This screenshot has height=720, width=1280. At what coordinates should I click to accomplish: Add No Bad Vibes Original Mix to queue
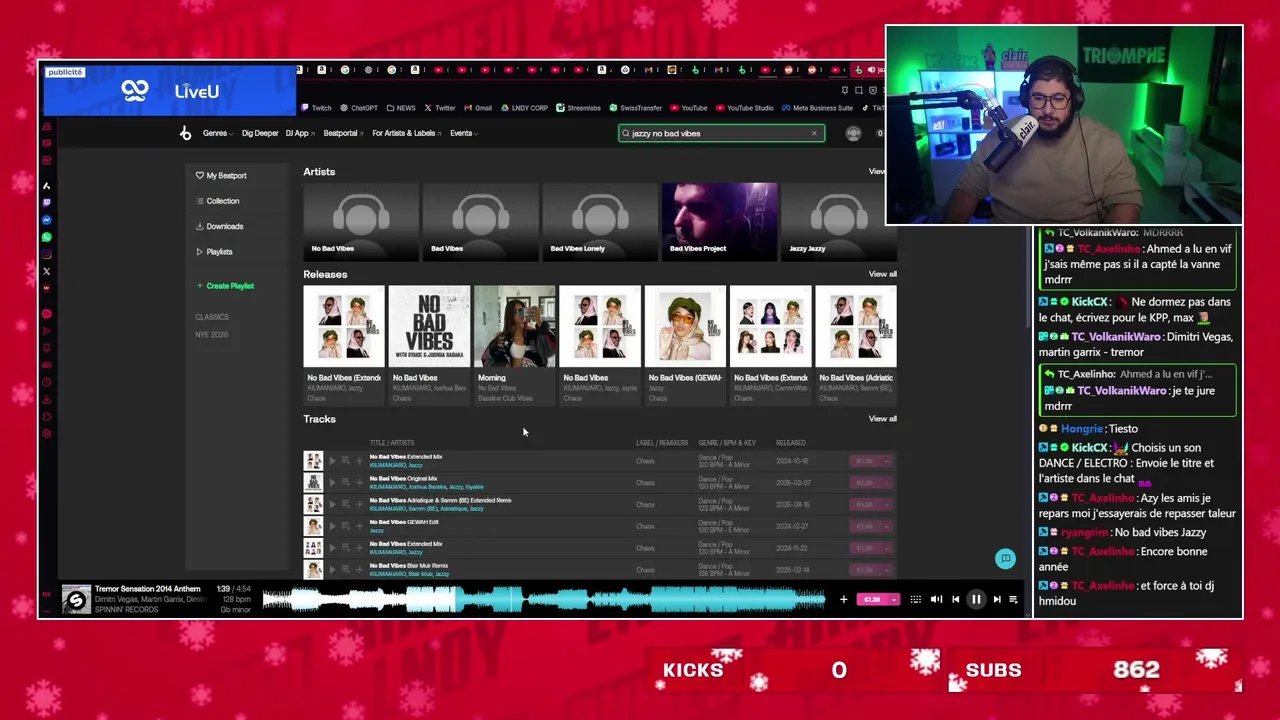pos(345,483)
